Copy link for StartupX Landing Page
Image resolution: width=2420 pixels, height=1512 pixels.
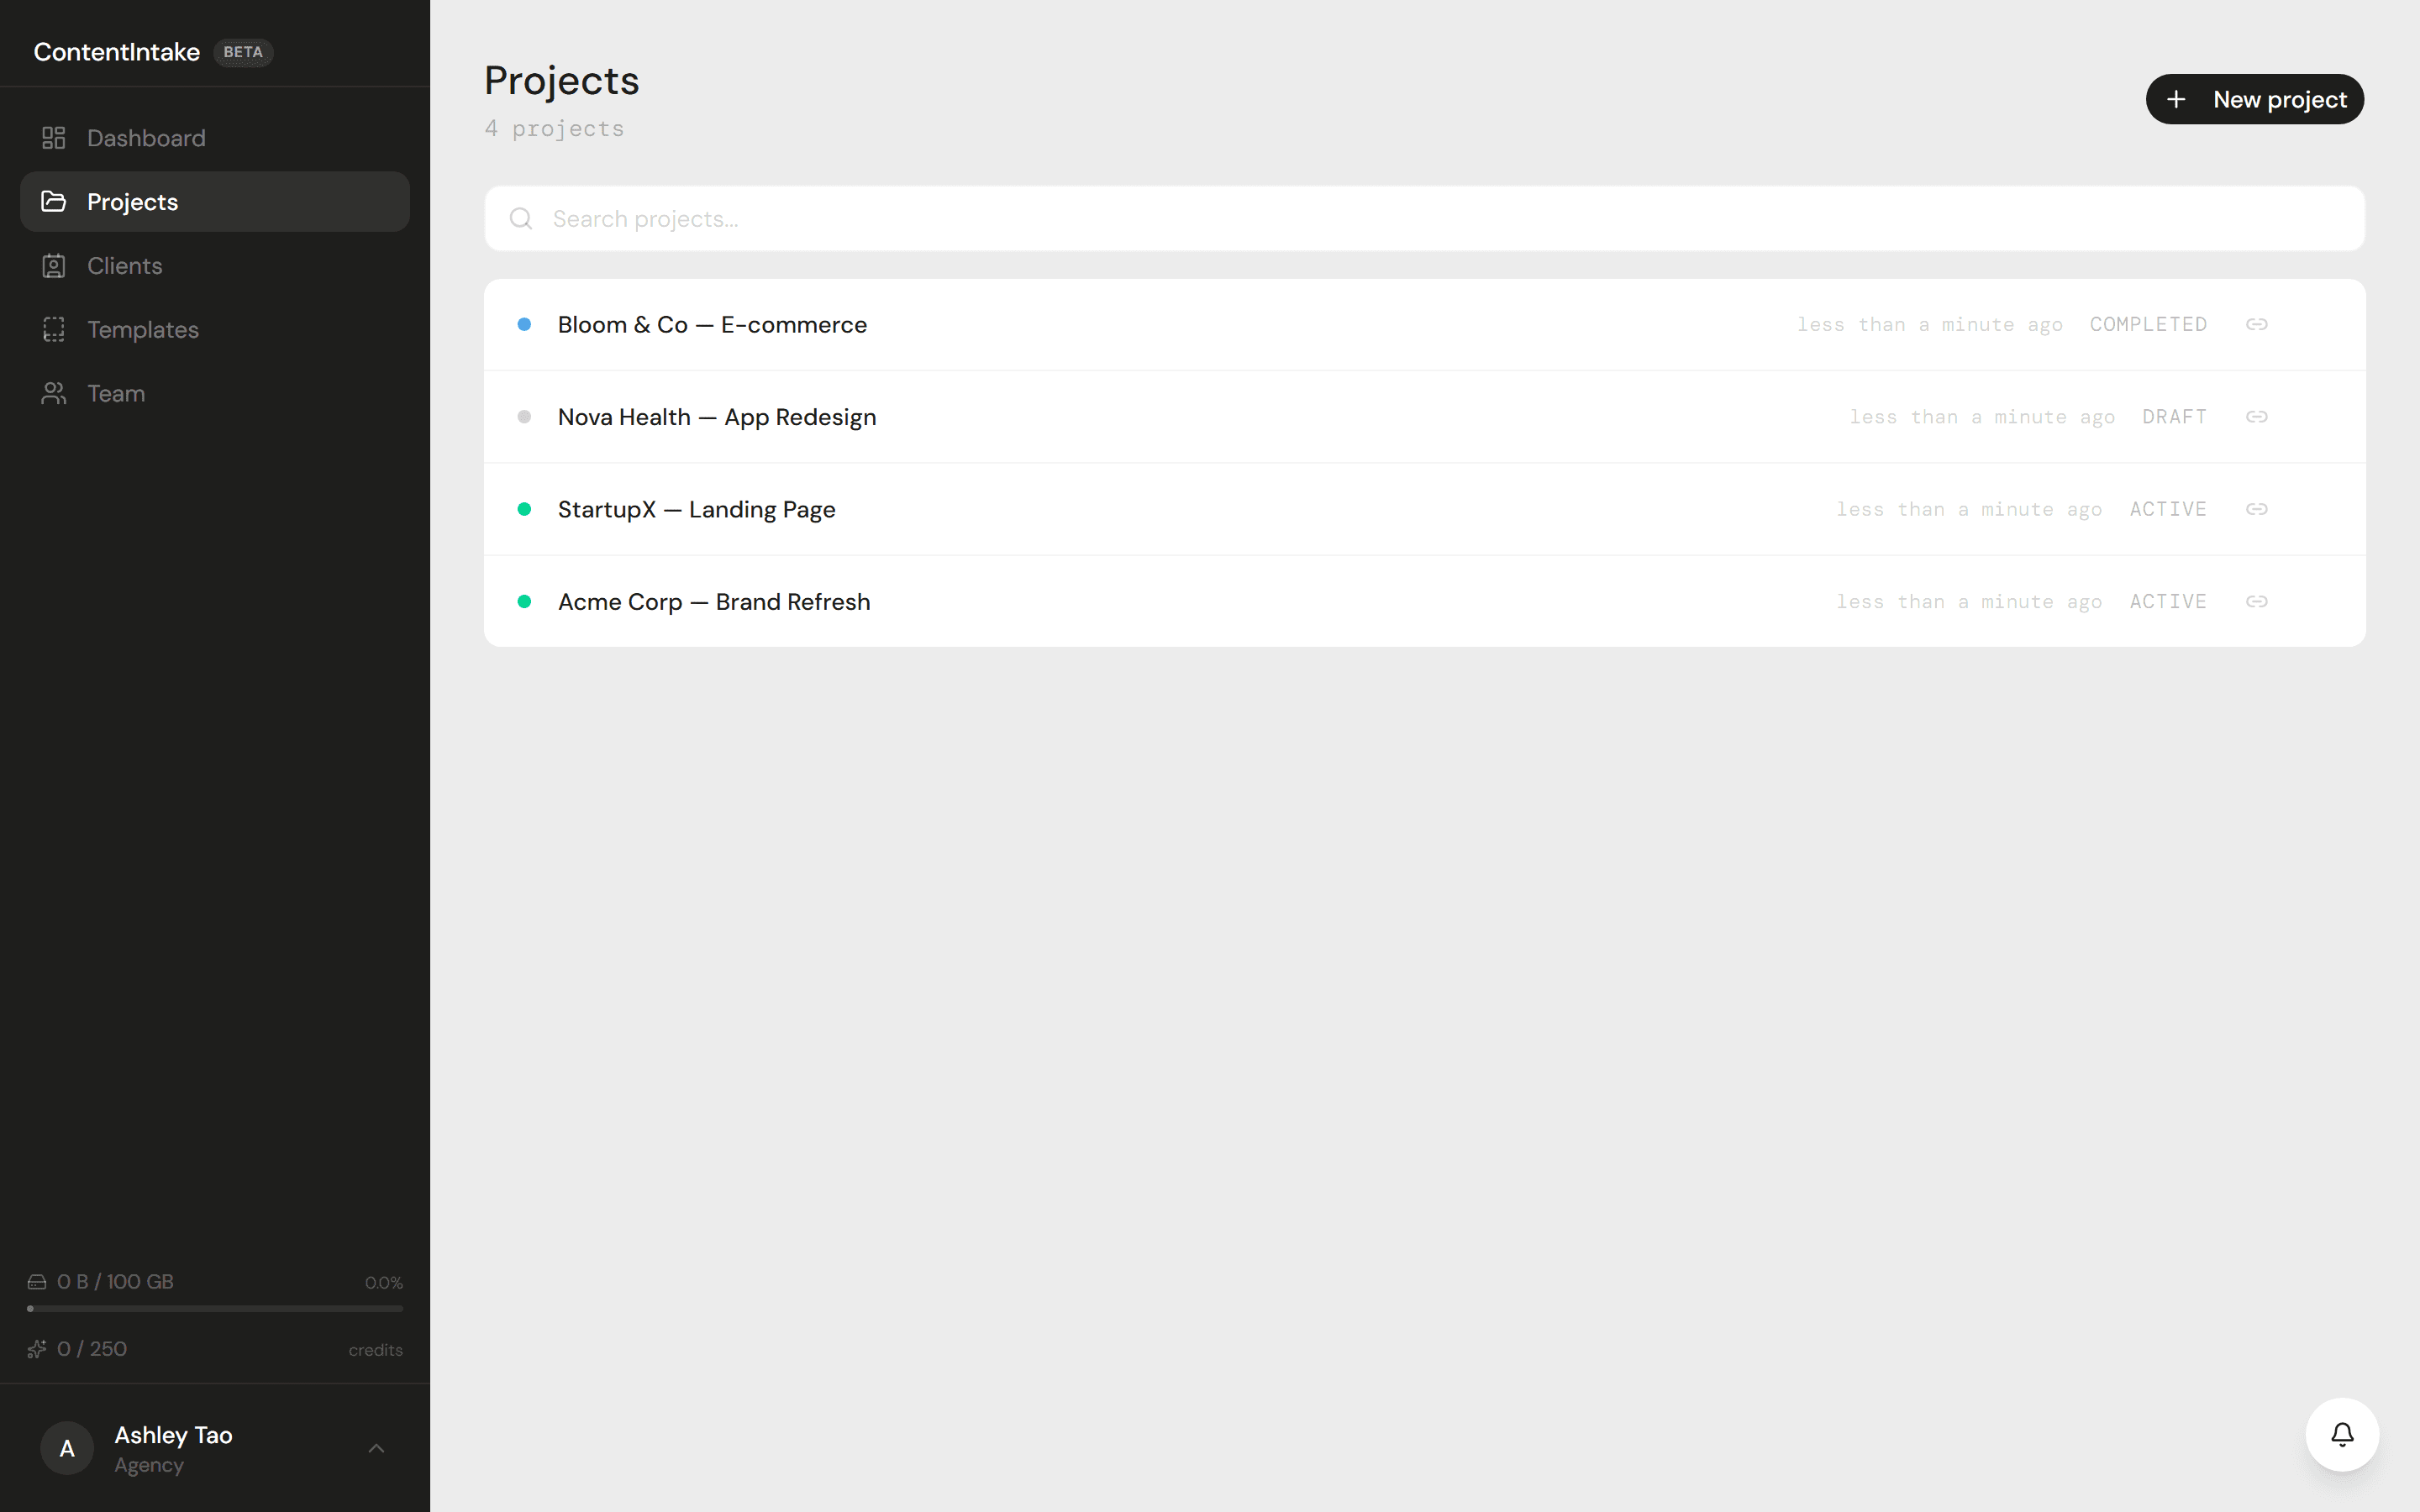2256,509
